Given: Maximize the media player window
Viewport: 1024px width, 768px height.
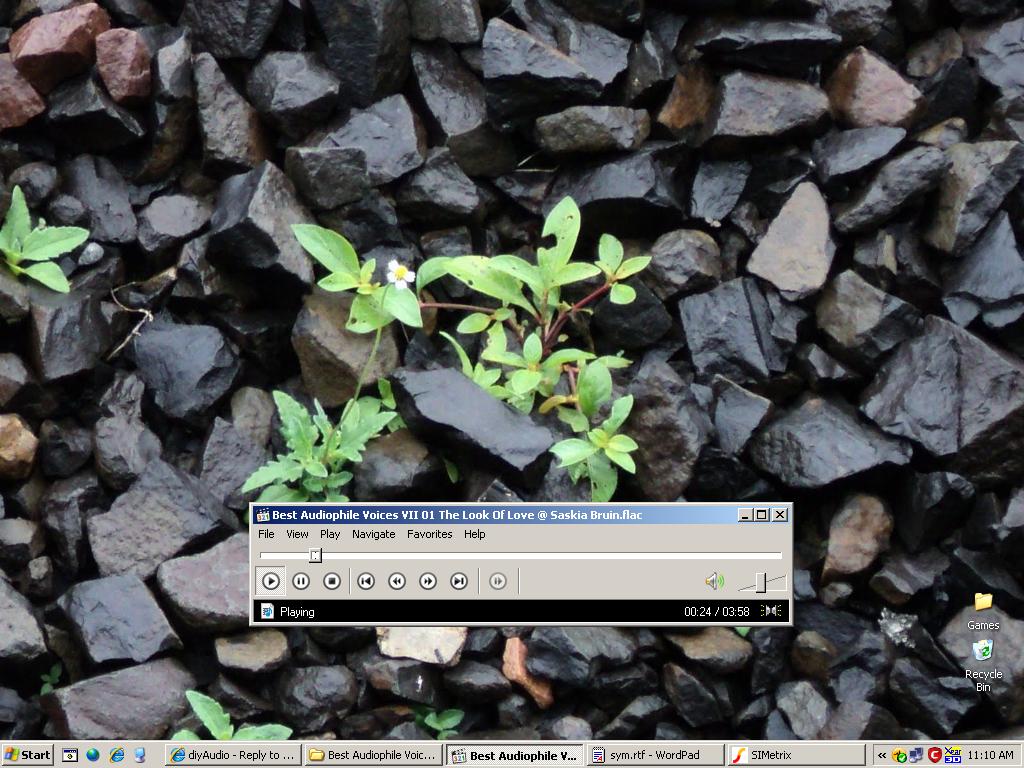Looking at the screenshot, I should (x=762, y=515).
